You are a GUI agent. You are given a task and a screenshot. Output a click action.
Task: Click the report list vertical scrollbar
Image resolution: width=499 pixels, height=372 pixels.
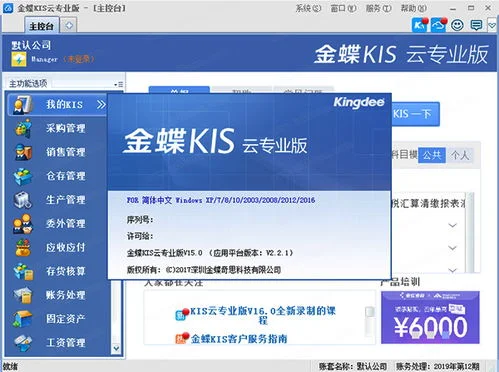pos(470,232)
